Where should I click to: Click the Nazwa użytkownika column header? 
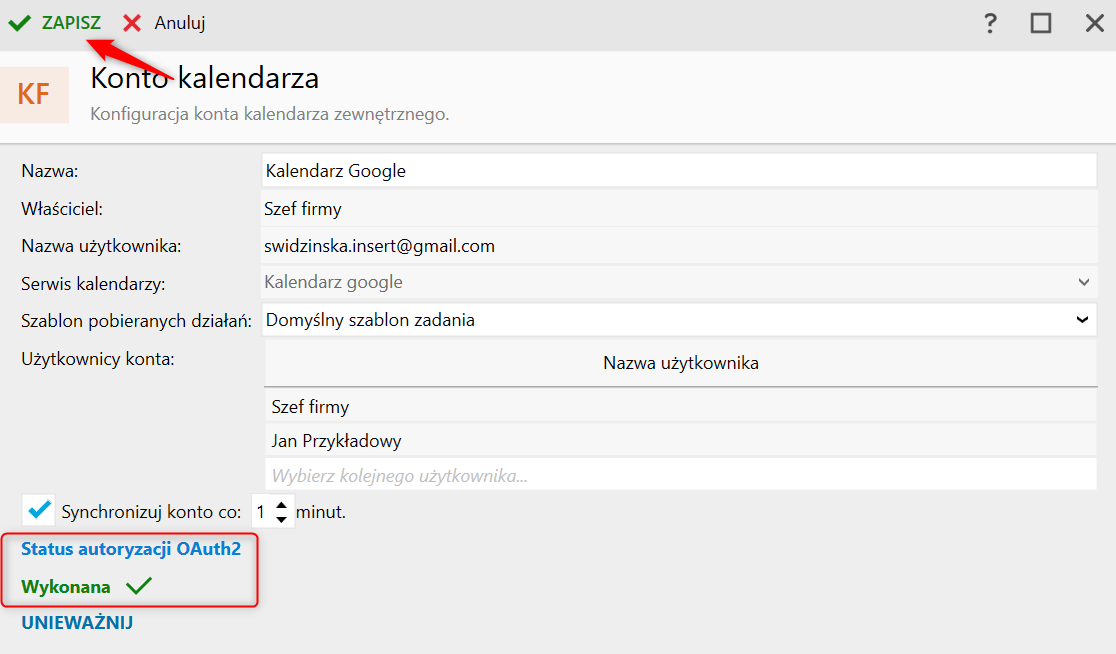point(680,363)
